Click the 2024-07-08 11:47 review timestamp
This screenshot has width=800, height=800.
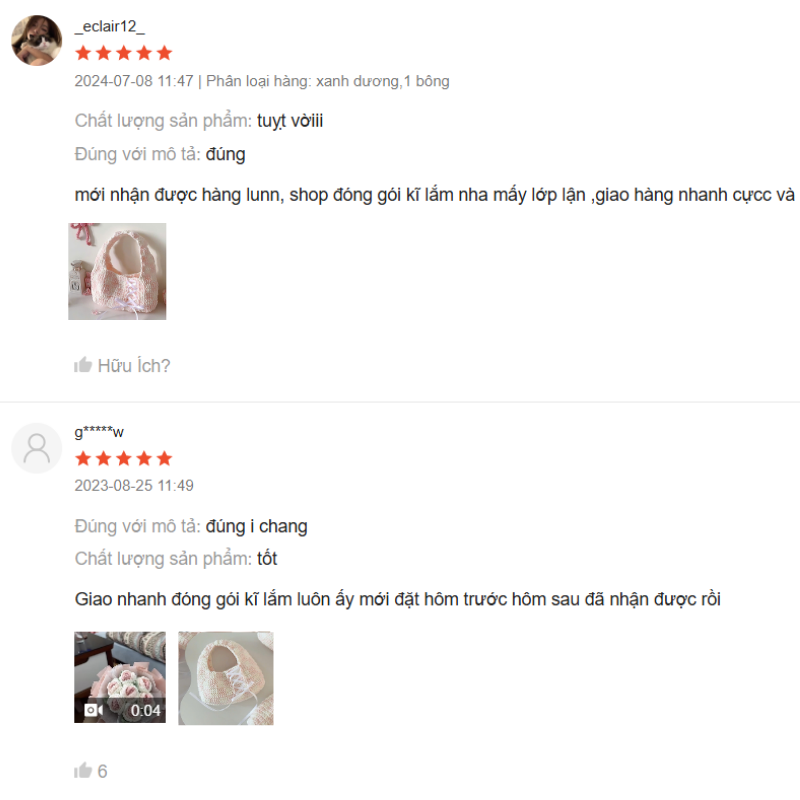coord(134,81)
